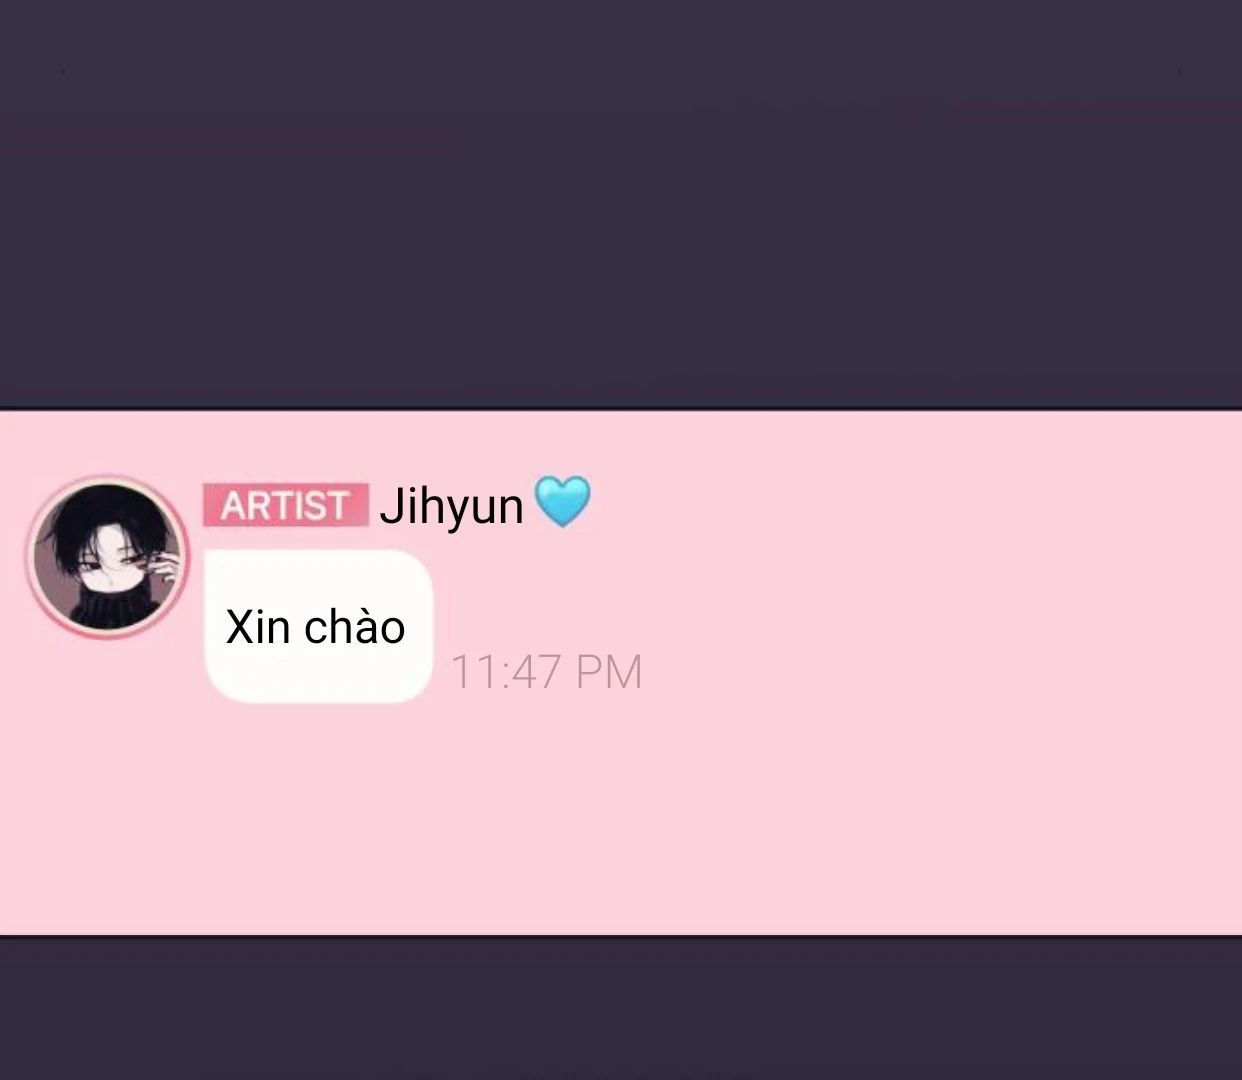Select the "Xin chào" message bubble
The height and width of the screenshot is (1080, 1242).
pos(318,626)
